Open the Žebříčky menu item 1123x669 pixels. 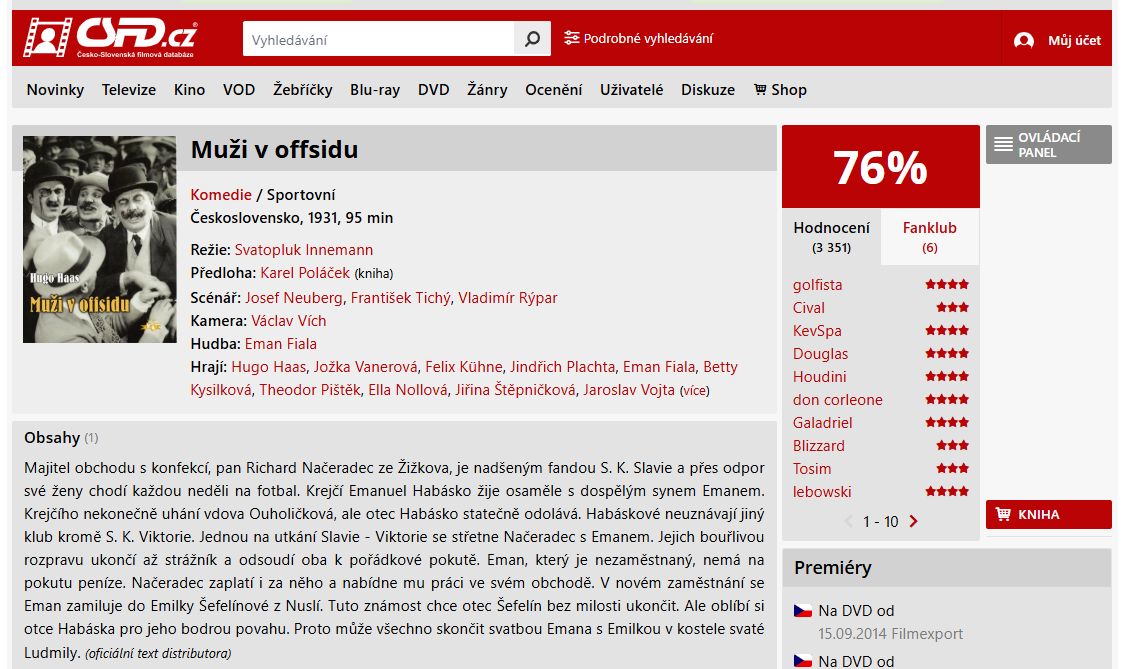tap(302, 90)
